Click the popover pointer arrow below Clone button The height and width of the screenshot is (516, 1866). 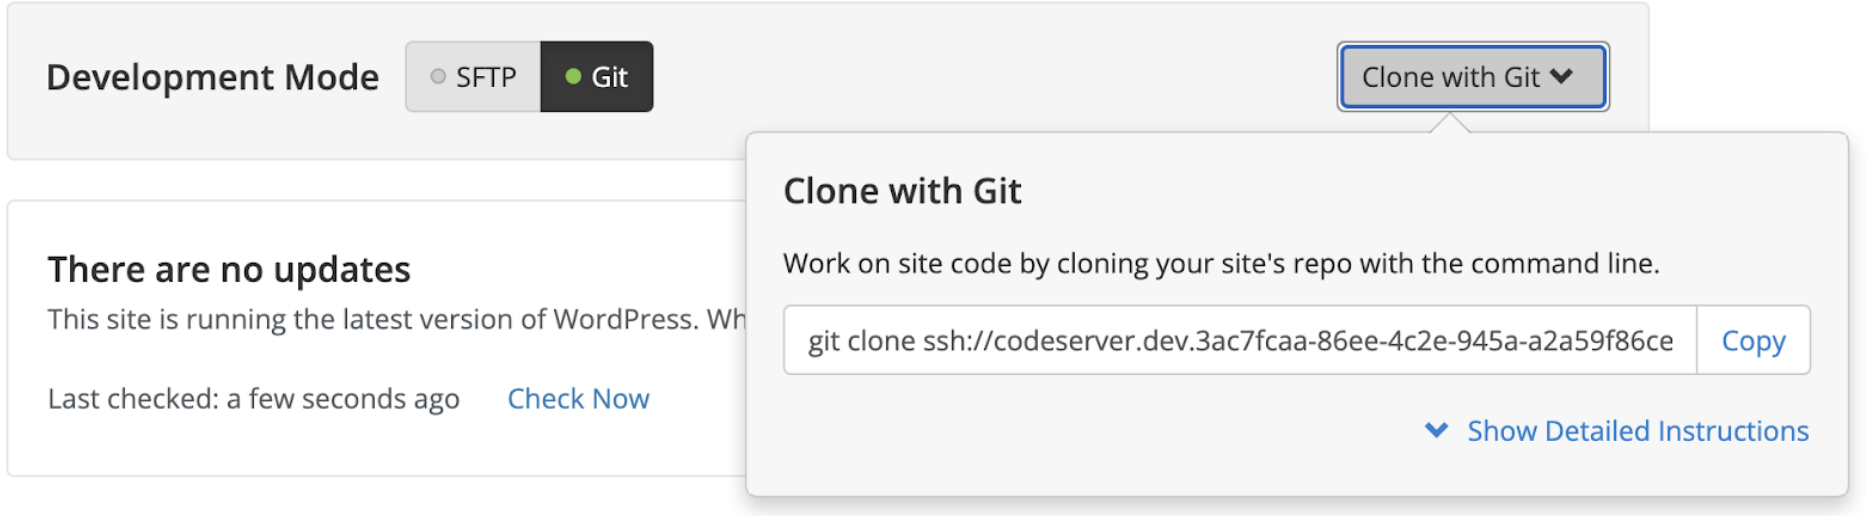tap(1450, 123)
